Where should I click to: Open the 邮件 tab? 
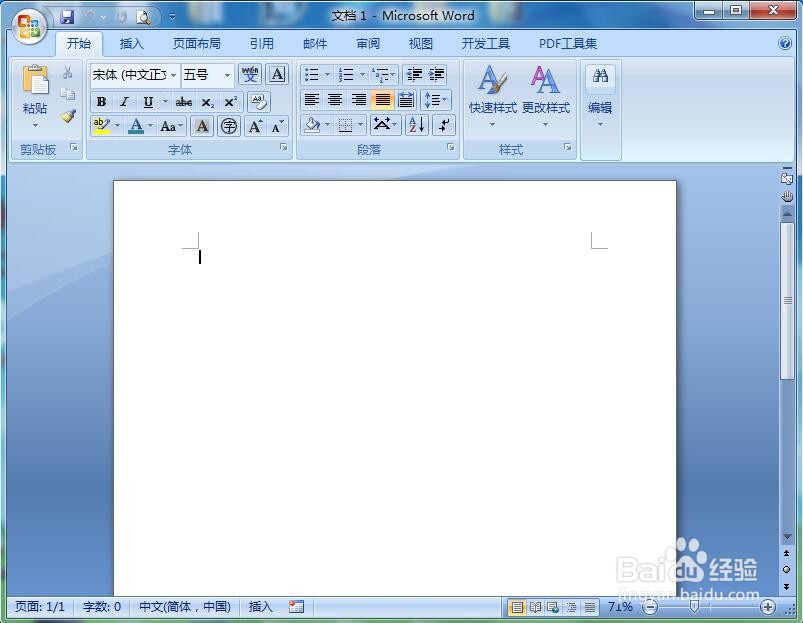[315, 44]
